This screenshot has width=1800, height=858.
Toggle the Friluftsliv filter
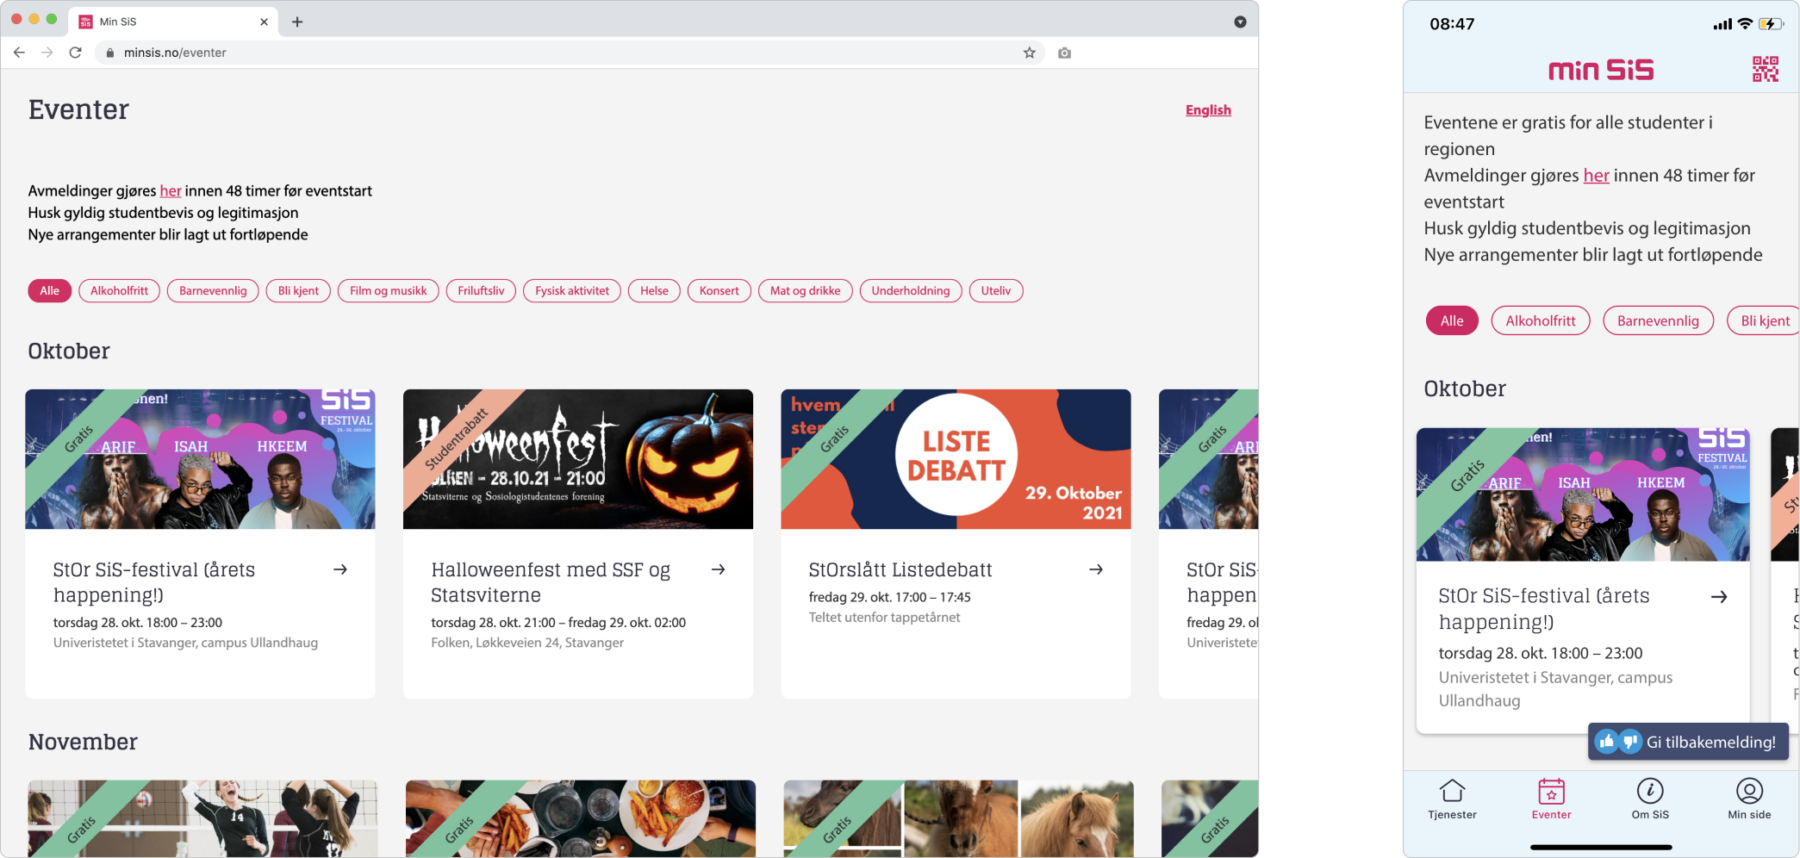click(481, 291)
